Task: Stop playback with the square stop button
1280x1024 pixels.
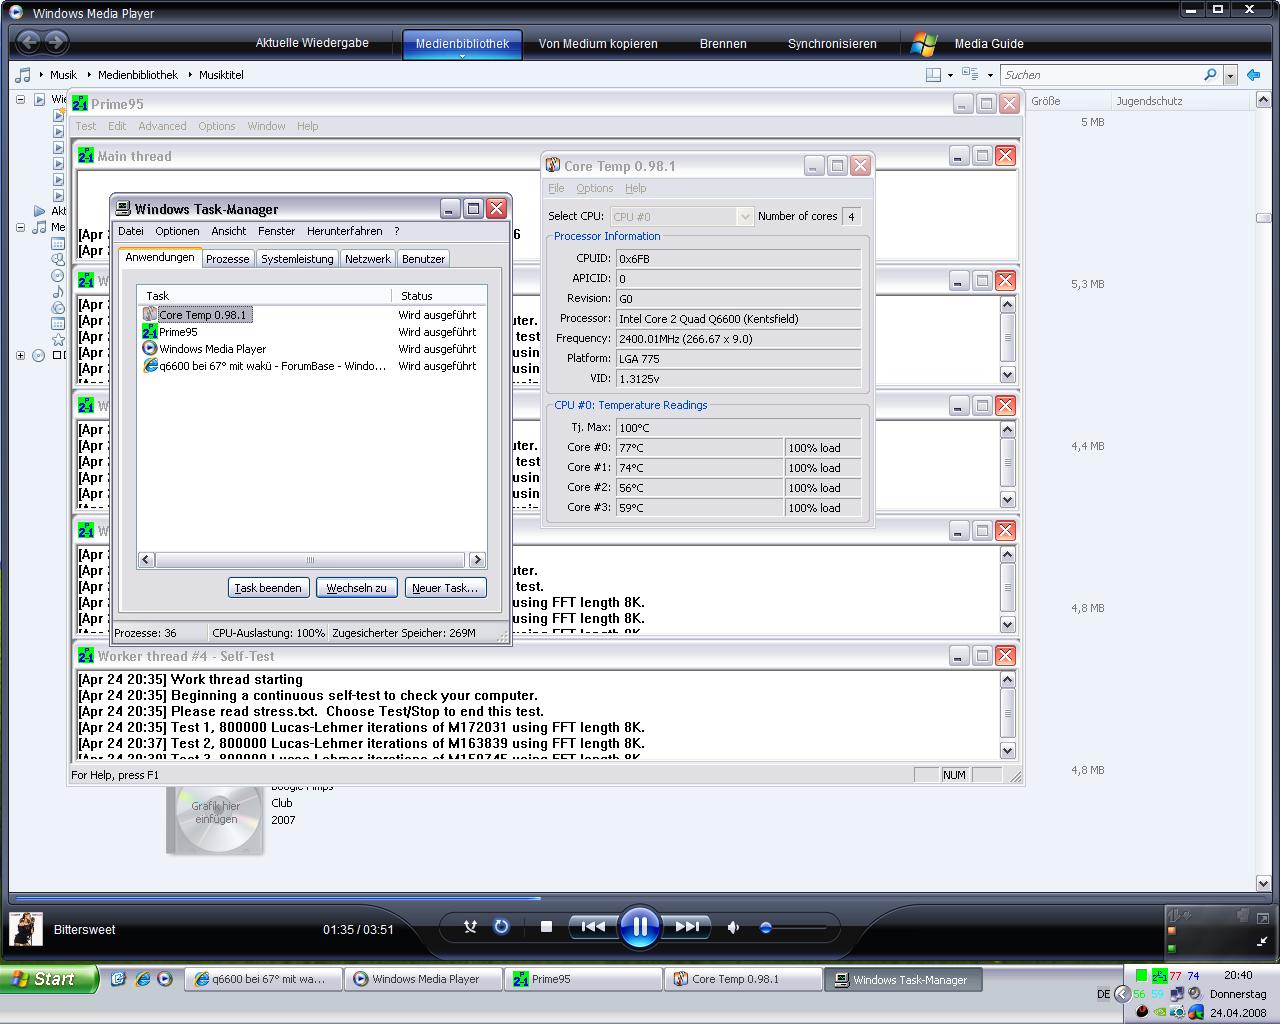Action: coord(546,927)
